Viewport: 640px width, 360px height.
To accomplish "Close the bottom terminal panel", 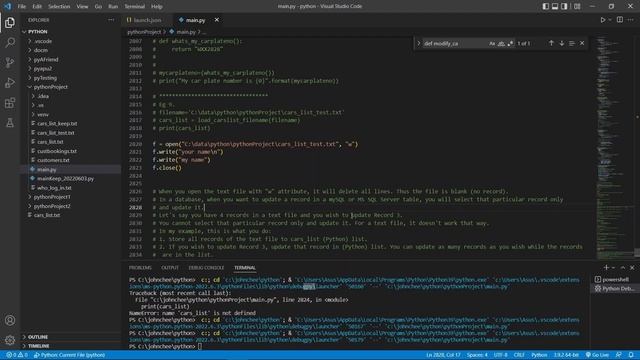I will point(632,267).
